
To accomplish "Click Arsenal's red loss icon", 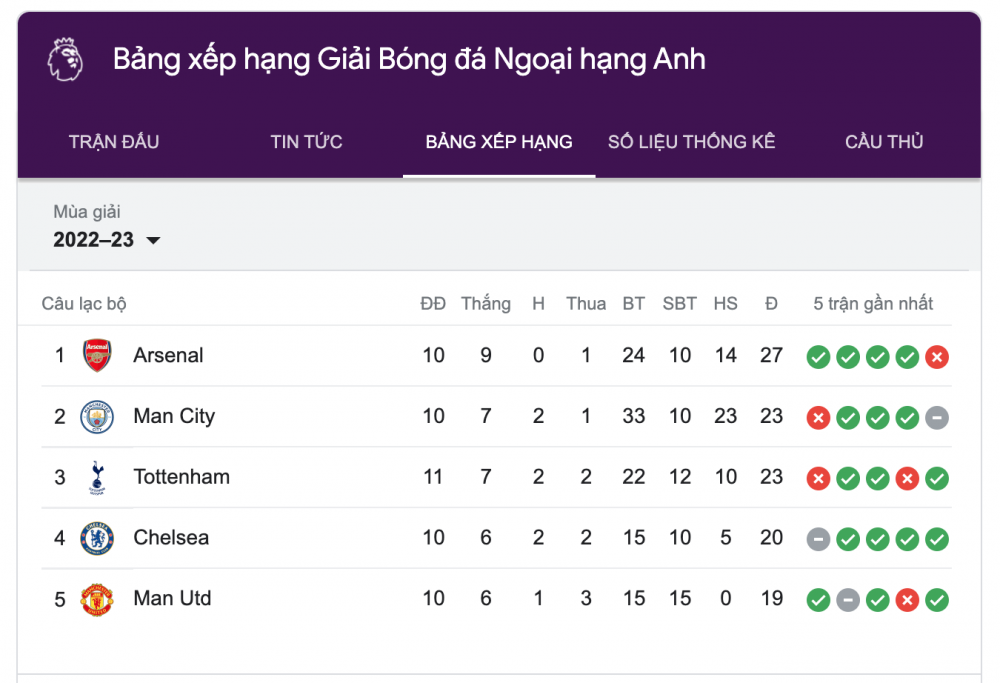I will pos(937,357).
